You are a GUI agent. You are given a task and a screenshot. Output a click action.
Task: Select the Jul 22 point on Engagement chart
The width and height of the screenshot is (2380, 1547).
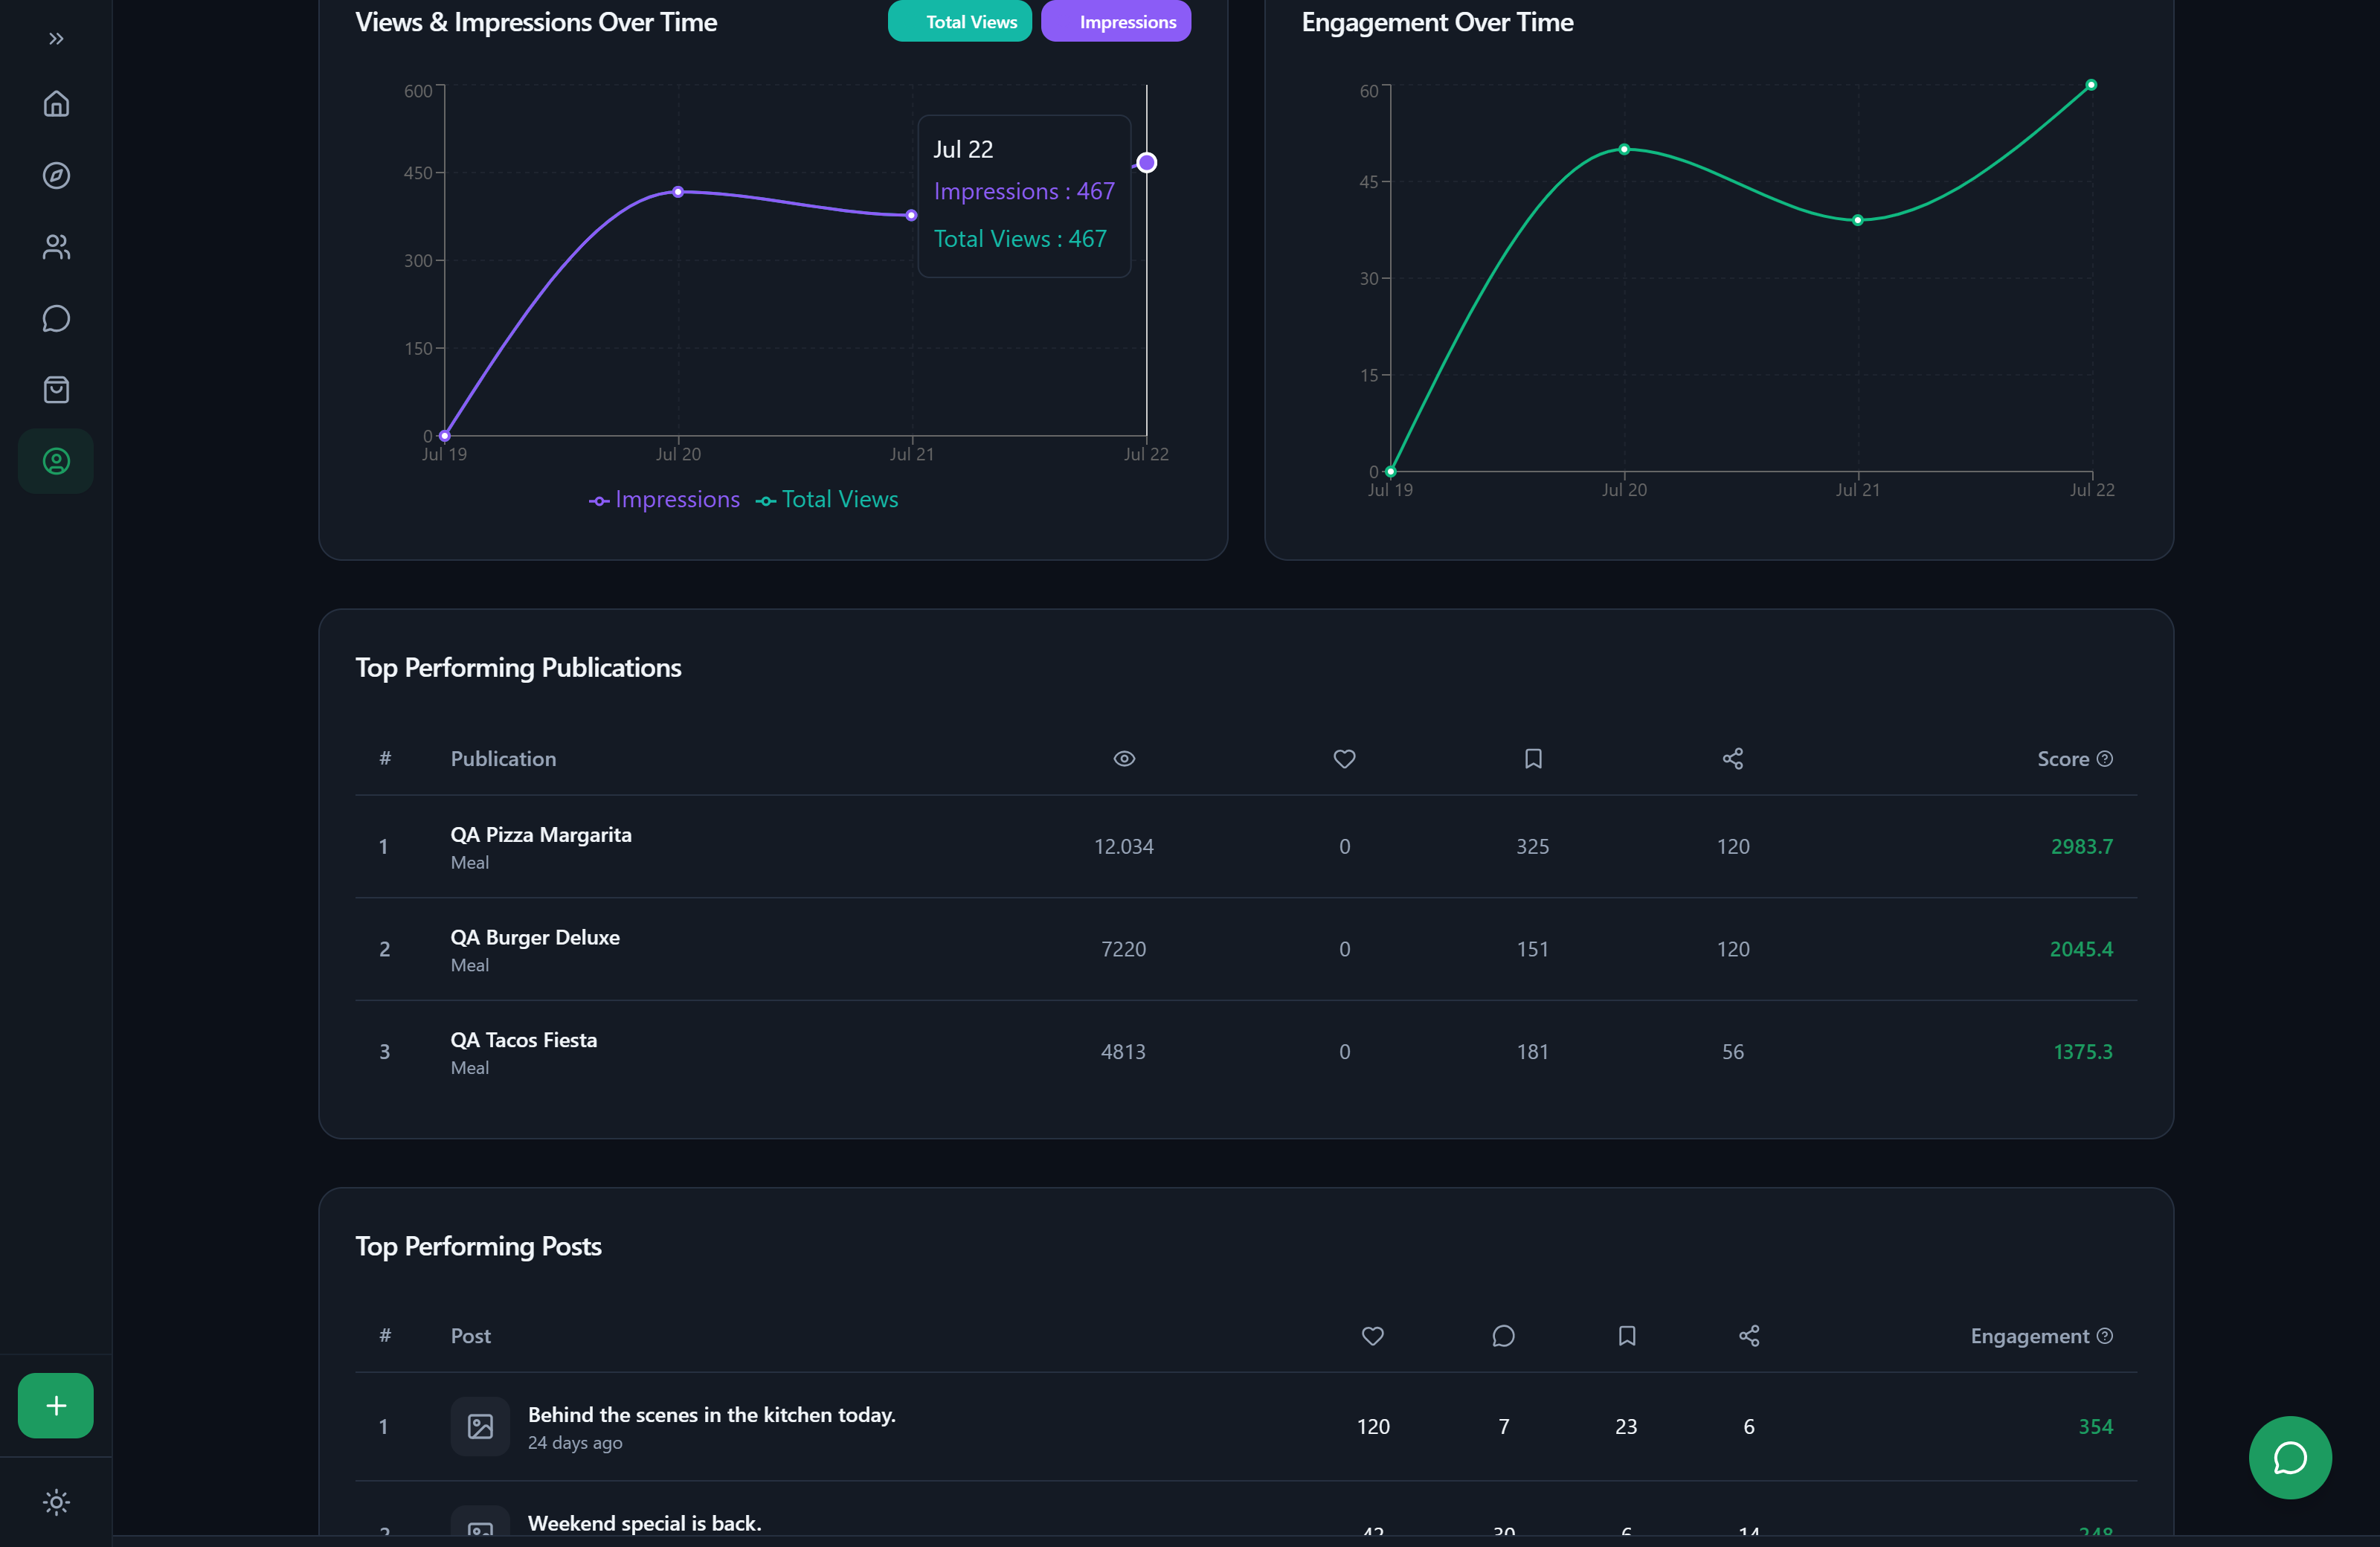tap(2091, 85)
